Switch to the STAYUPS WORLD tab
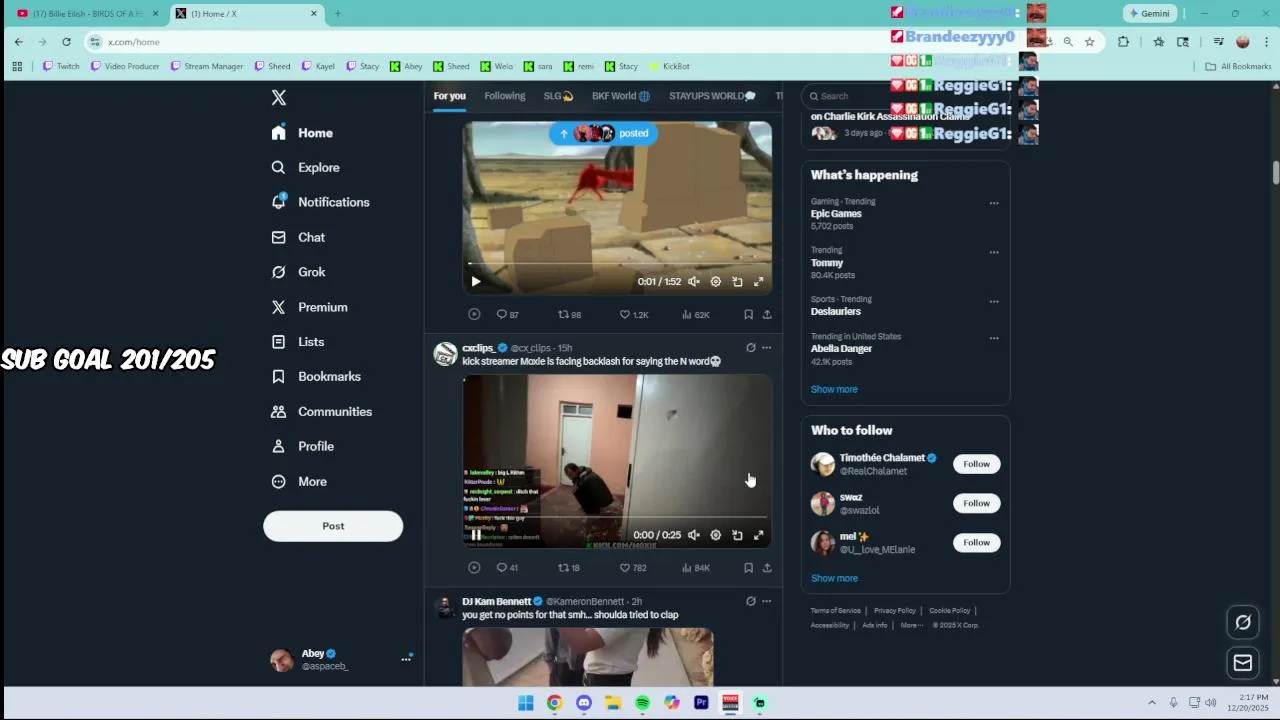1280x720 pixels. click(x=712, y=96)
